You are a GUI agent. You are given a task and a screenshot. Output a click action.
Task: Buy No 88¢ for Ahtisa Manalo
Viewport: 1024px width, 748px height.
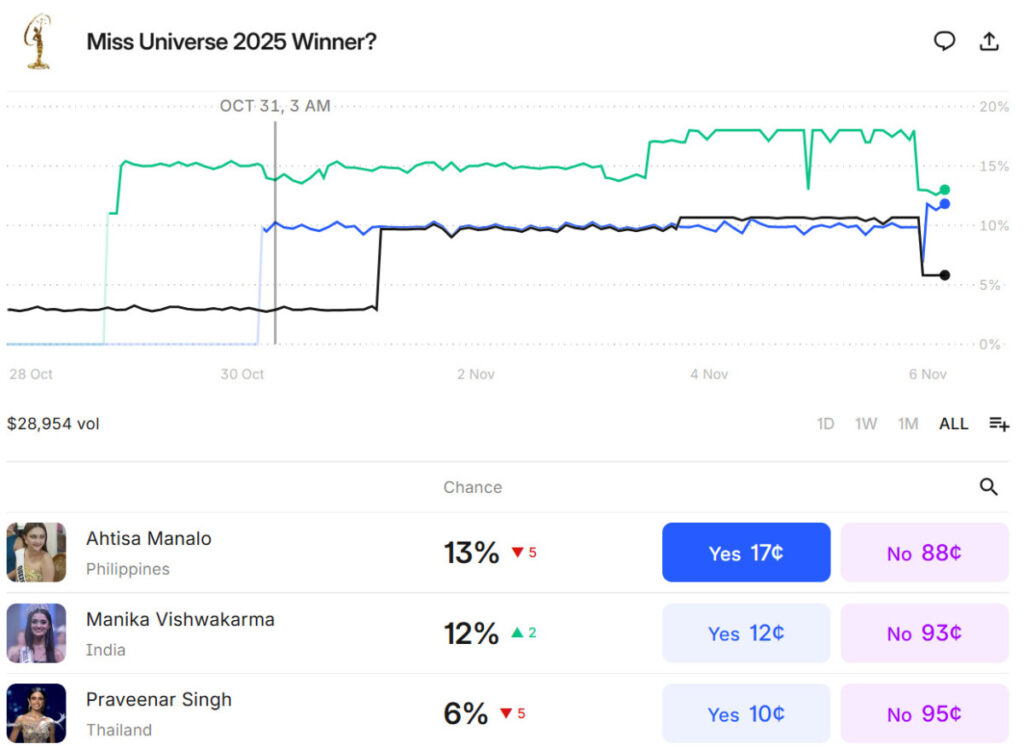(924, 552)
